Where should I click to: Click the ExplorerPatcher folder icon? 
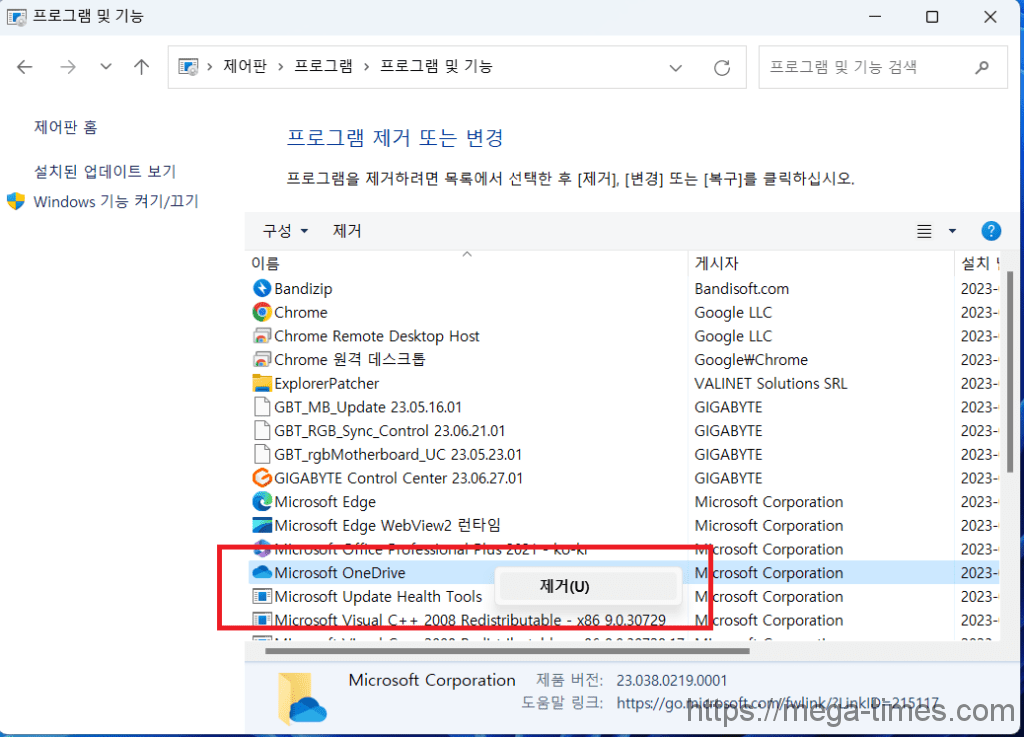tap(262, 383)
